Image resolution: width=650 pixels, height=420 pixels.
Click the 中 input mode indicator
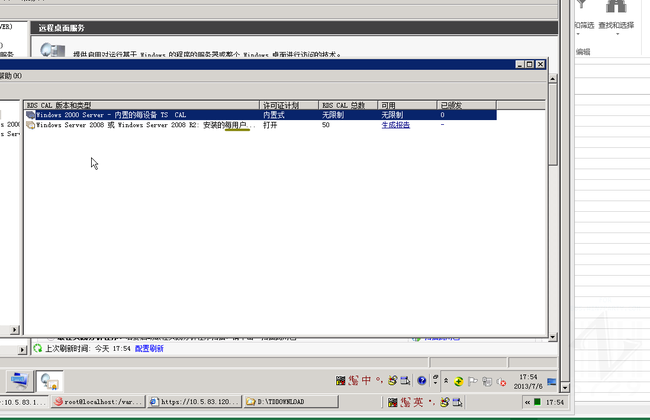point(366,380)
